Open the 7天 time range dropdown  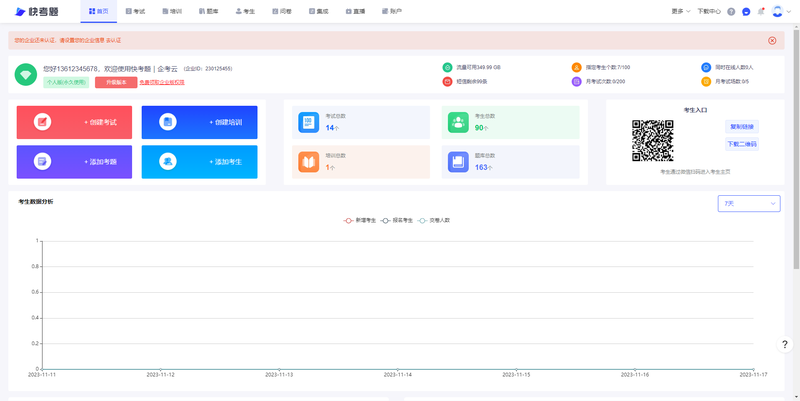tap(749, 204)
